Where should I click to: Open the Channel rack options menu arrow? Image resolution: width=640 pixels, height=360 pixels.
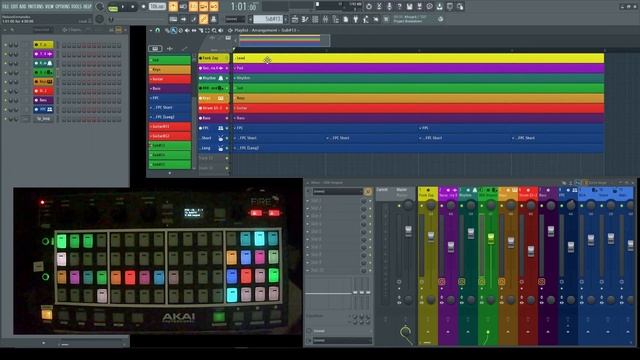click(x=5, y=30)
